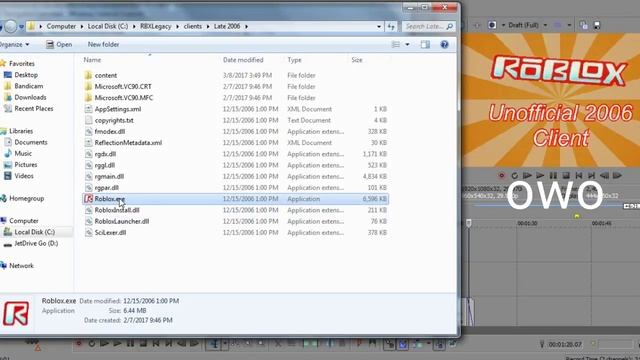Click Pause button in bottom timeline transport bar
The height and width of the screenshot is (360, 640).
[x=130, y=344]
